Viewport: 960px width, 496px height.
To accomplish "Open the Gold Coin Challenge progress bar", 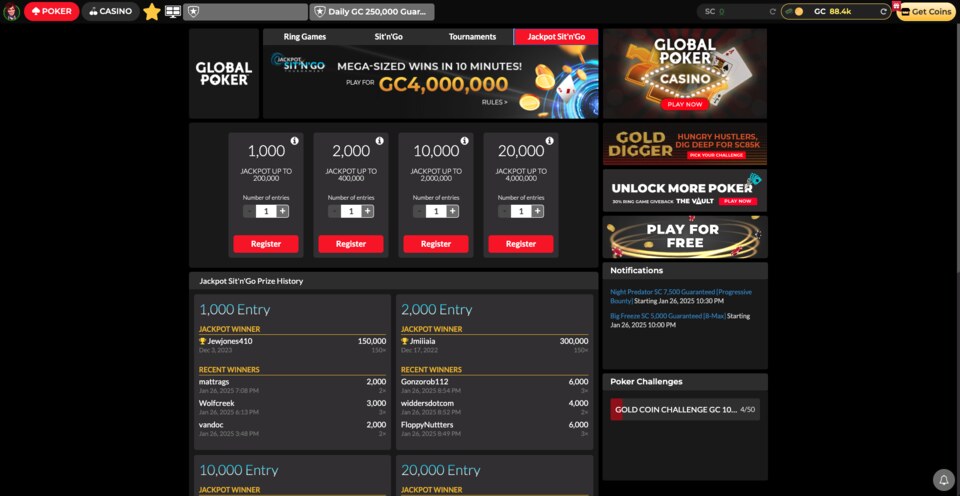I will point(685,410).
